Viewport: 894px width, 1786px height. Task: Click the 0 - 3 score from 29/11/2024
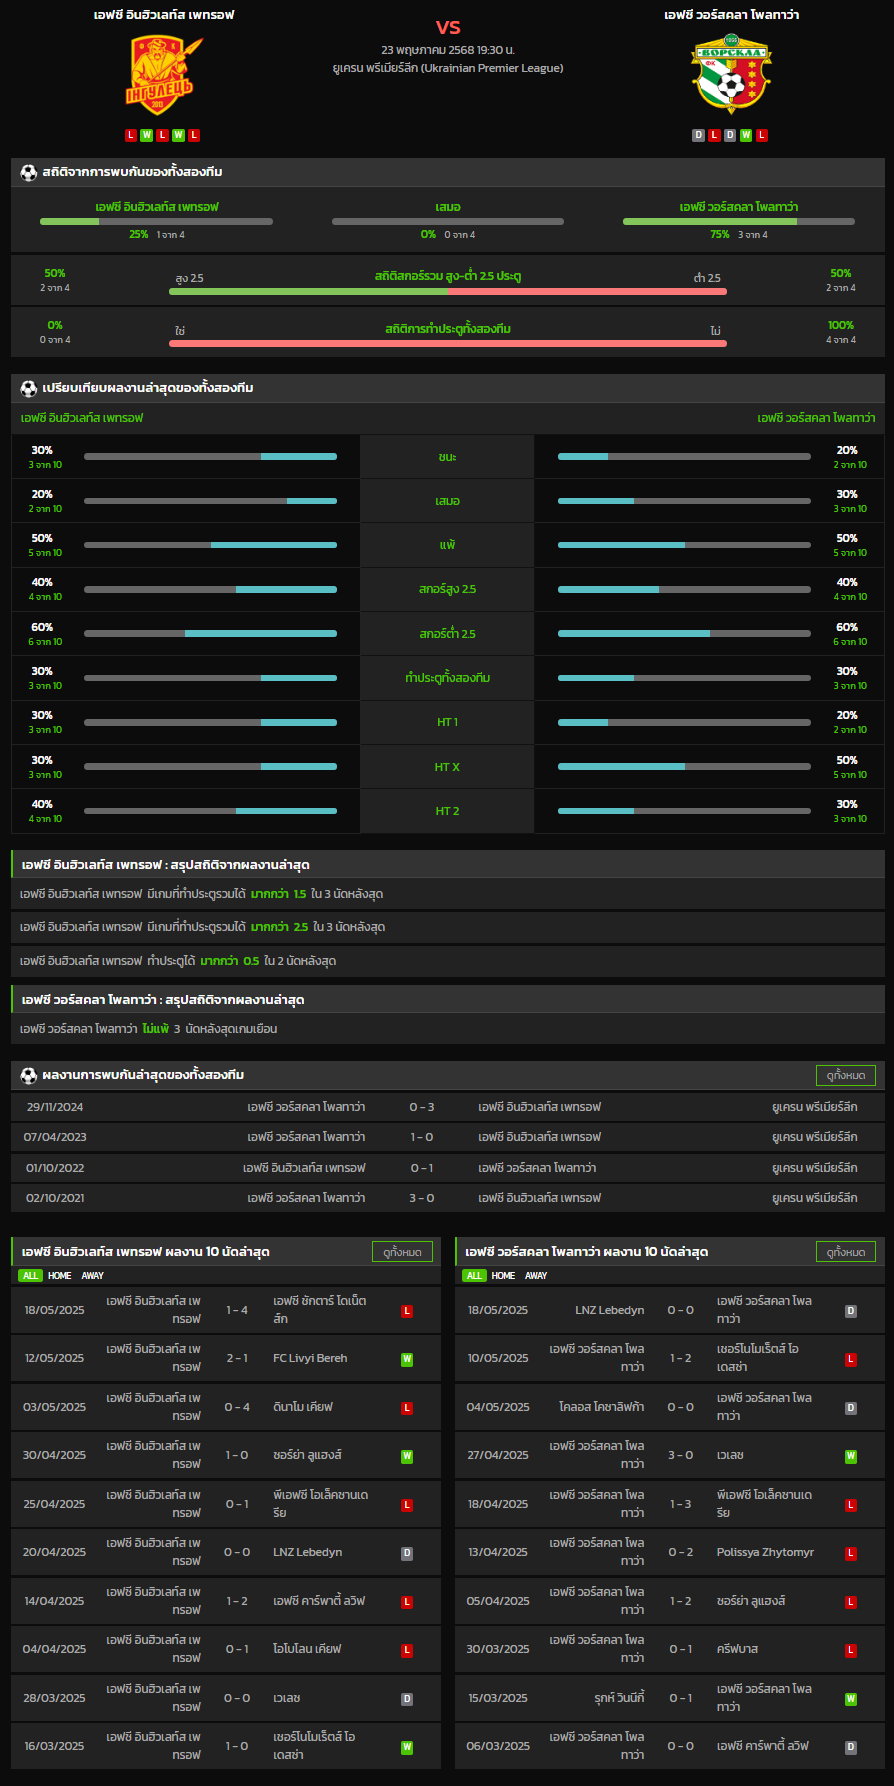click(422, 1107)
